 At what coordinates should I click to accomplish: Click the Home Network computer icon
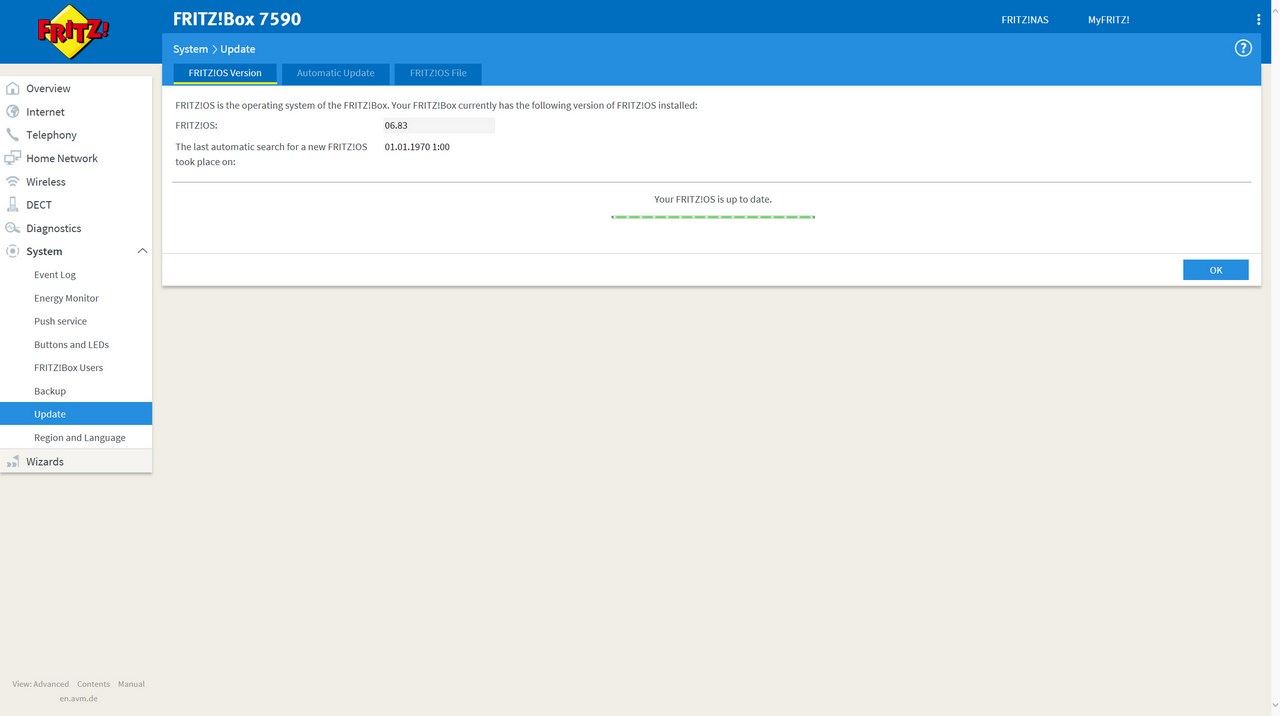[13, 158]
